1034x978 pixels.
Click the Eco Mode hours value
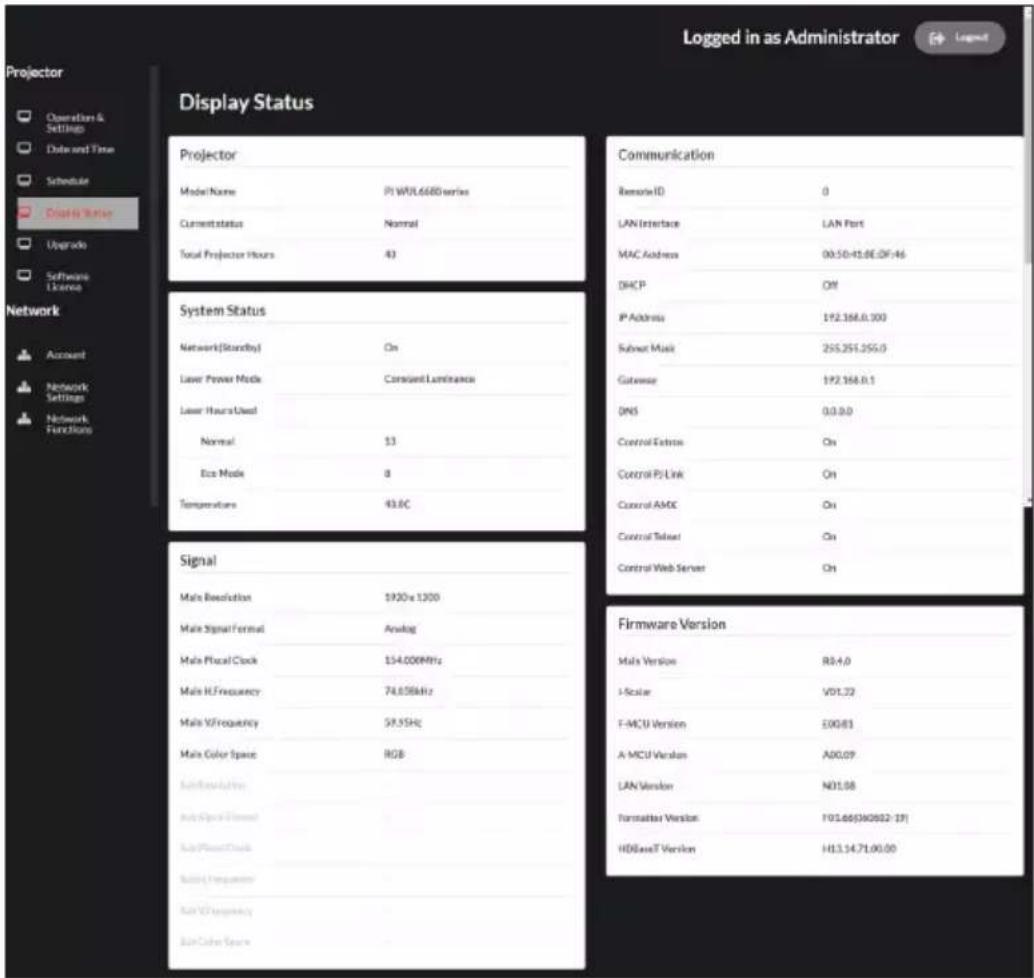coord(387,474)
